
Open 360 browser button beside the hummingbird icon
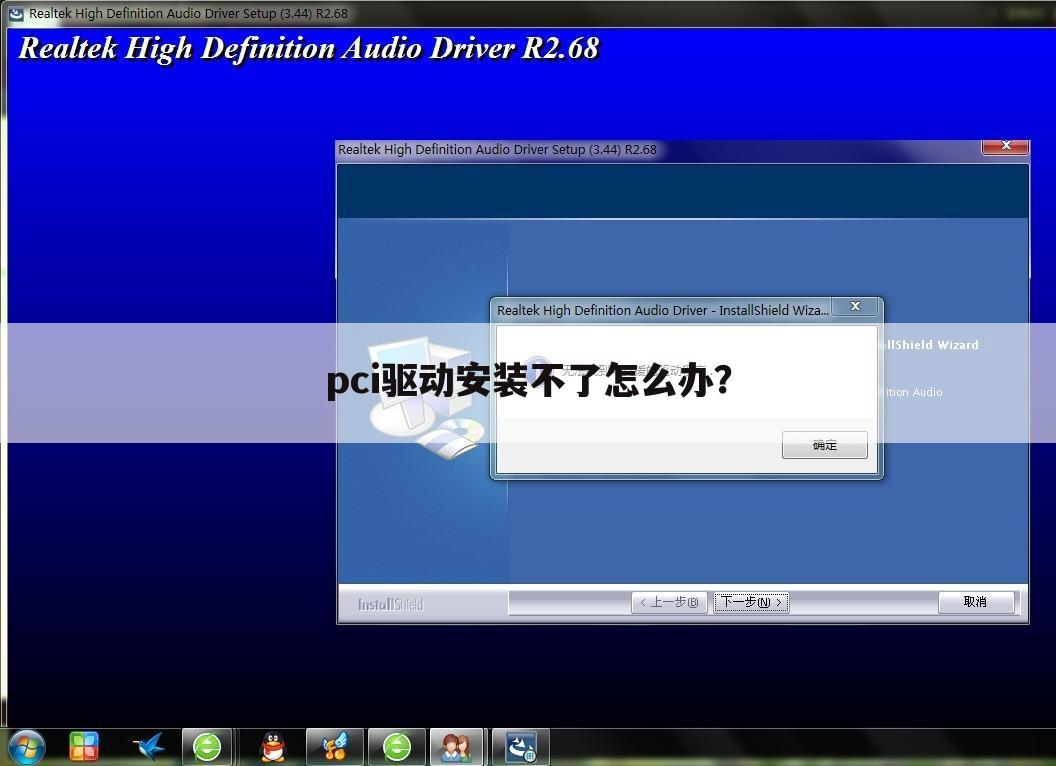tap(207, 747)
